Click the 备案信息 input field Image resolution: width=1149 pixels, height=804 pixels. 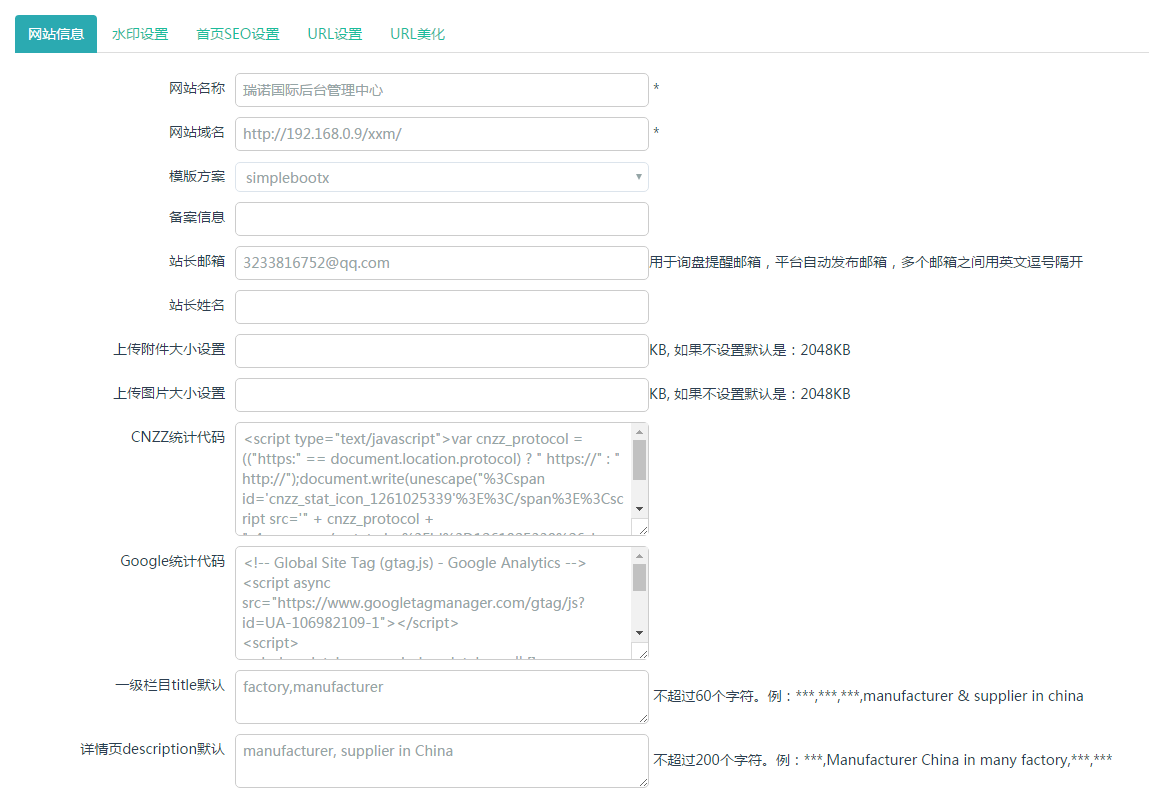pos(442,219)
